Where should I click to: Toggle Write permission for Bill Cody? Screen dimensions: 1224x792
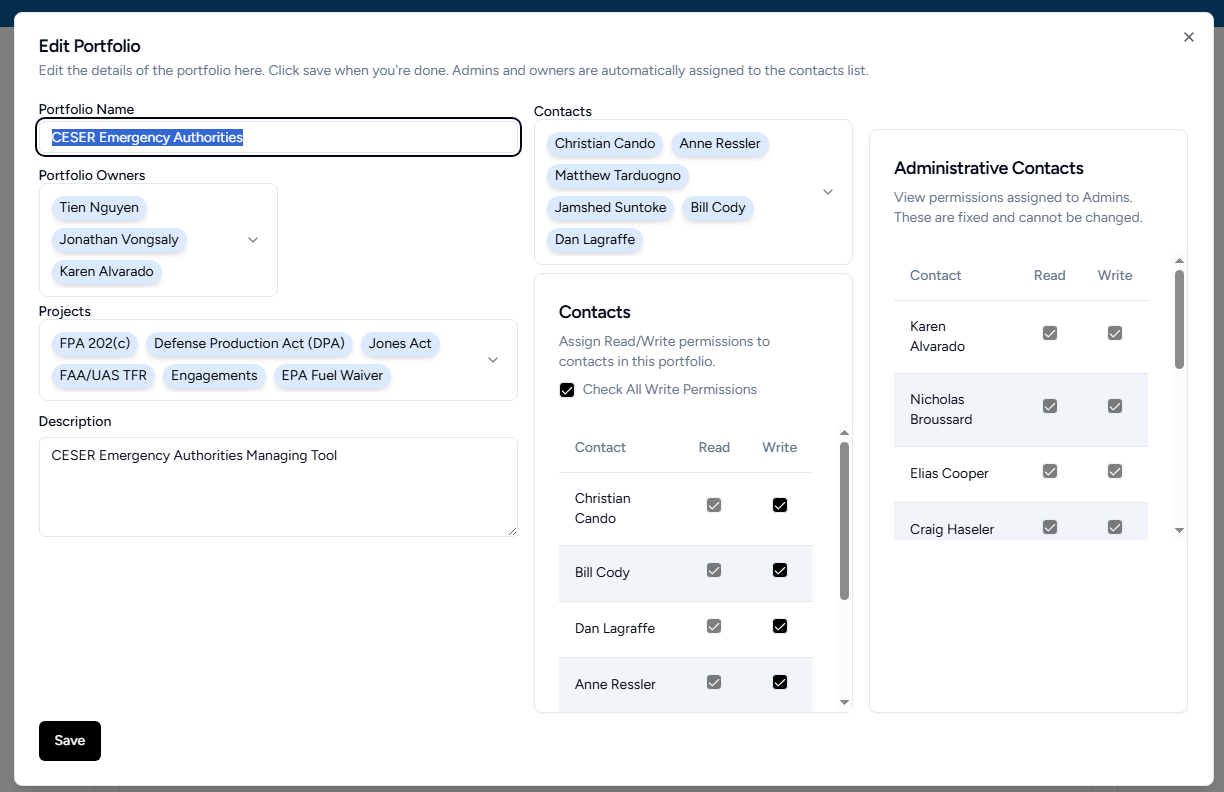click(780, 570)
